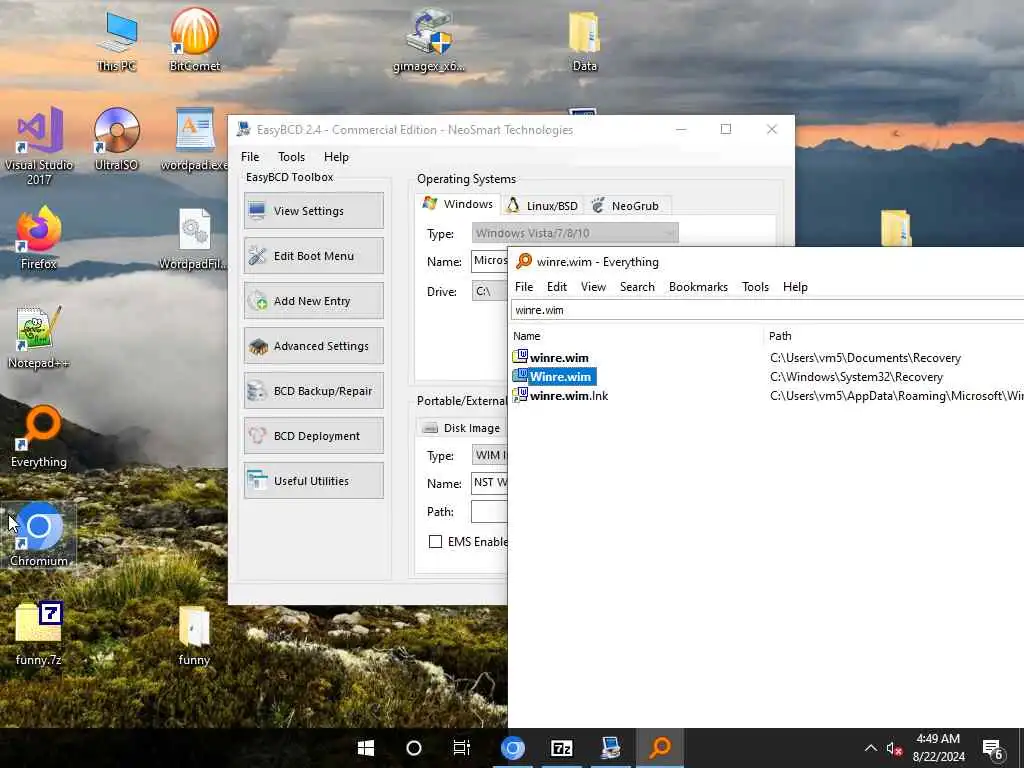Viewport: 1024px width, 768px height.
Task: Switch to the NeoGrub tab
Action: [628, 206]
